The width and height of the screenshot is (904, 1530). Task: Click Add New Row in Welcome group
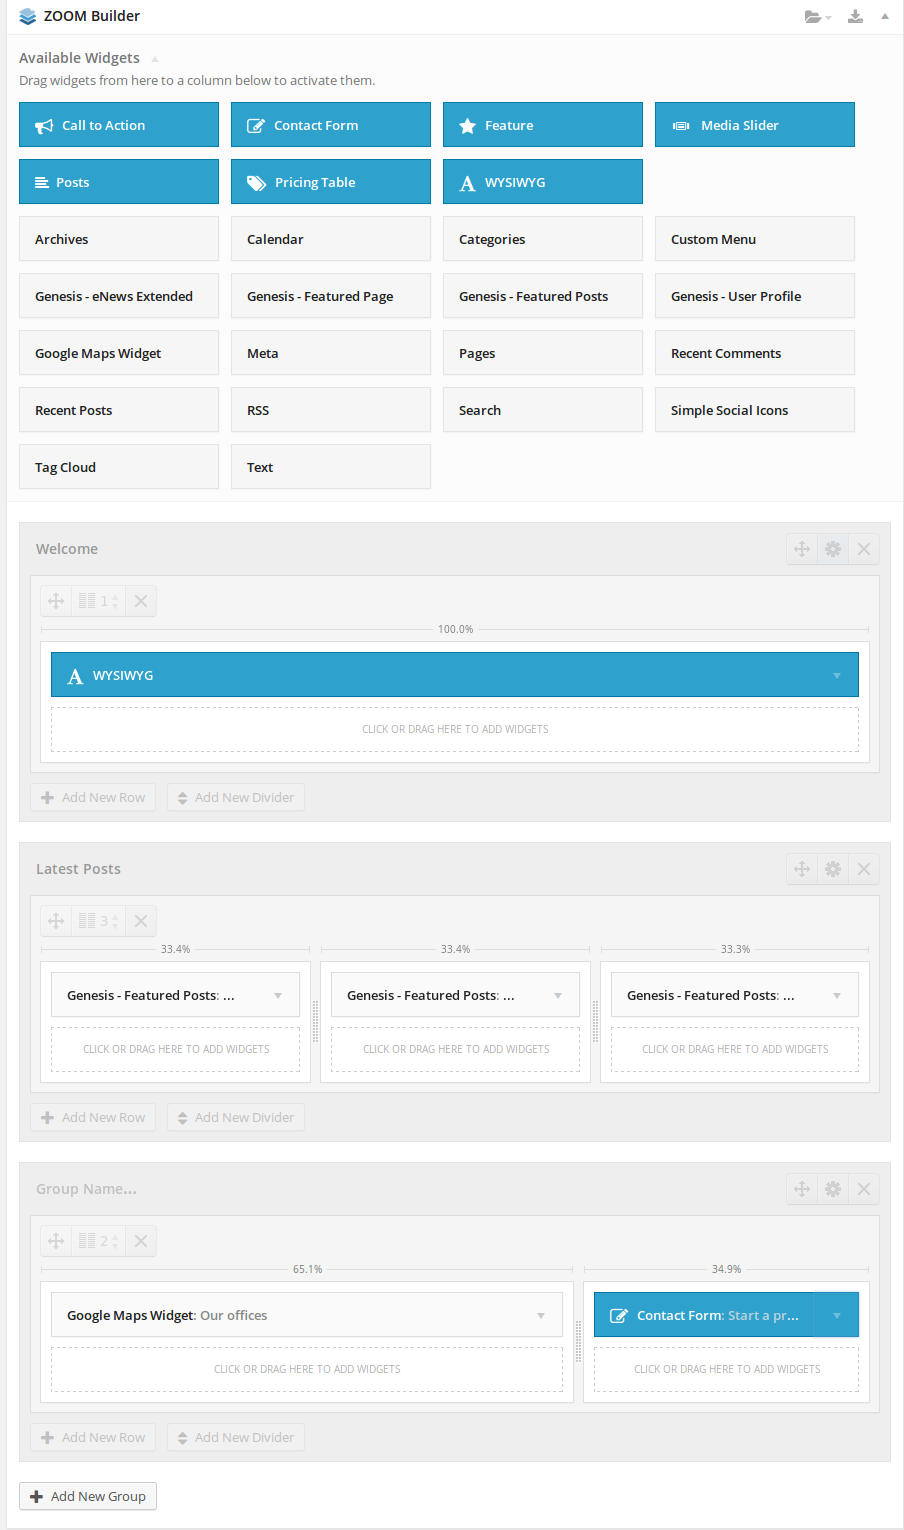[x=93, y=797]
